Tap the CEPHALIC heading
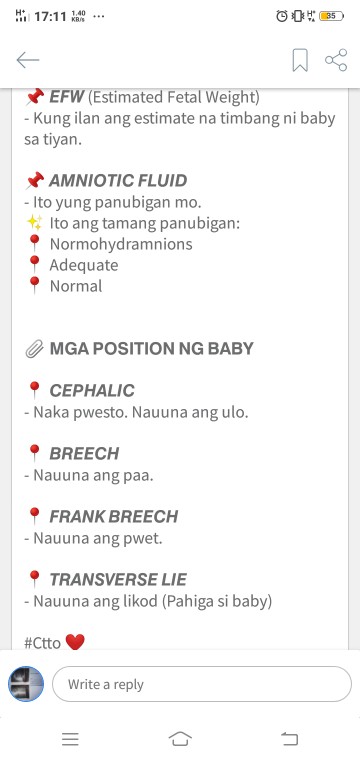This screenshot has height=760, width=360. pos(92,390)
